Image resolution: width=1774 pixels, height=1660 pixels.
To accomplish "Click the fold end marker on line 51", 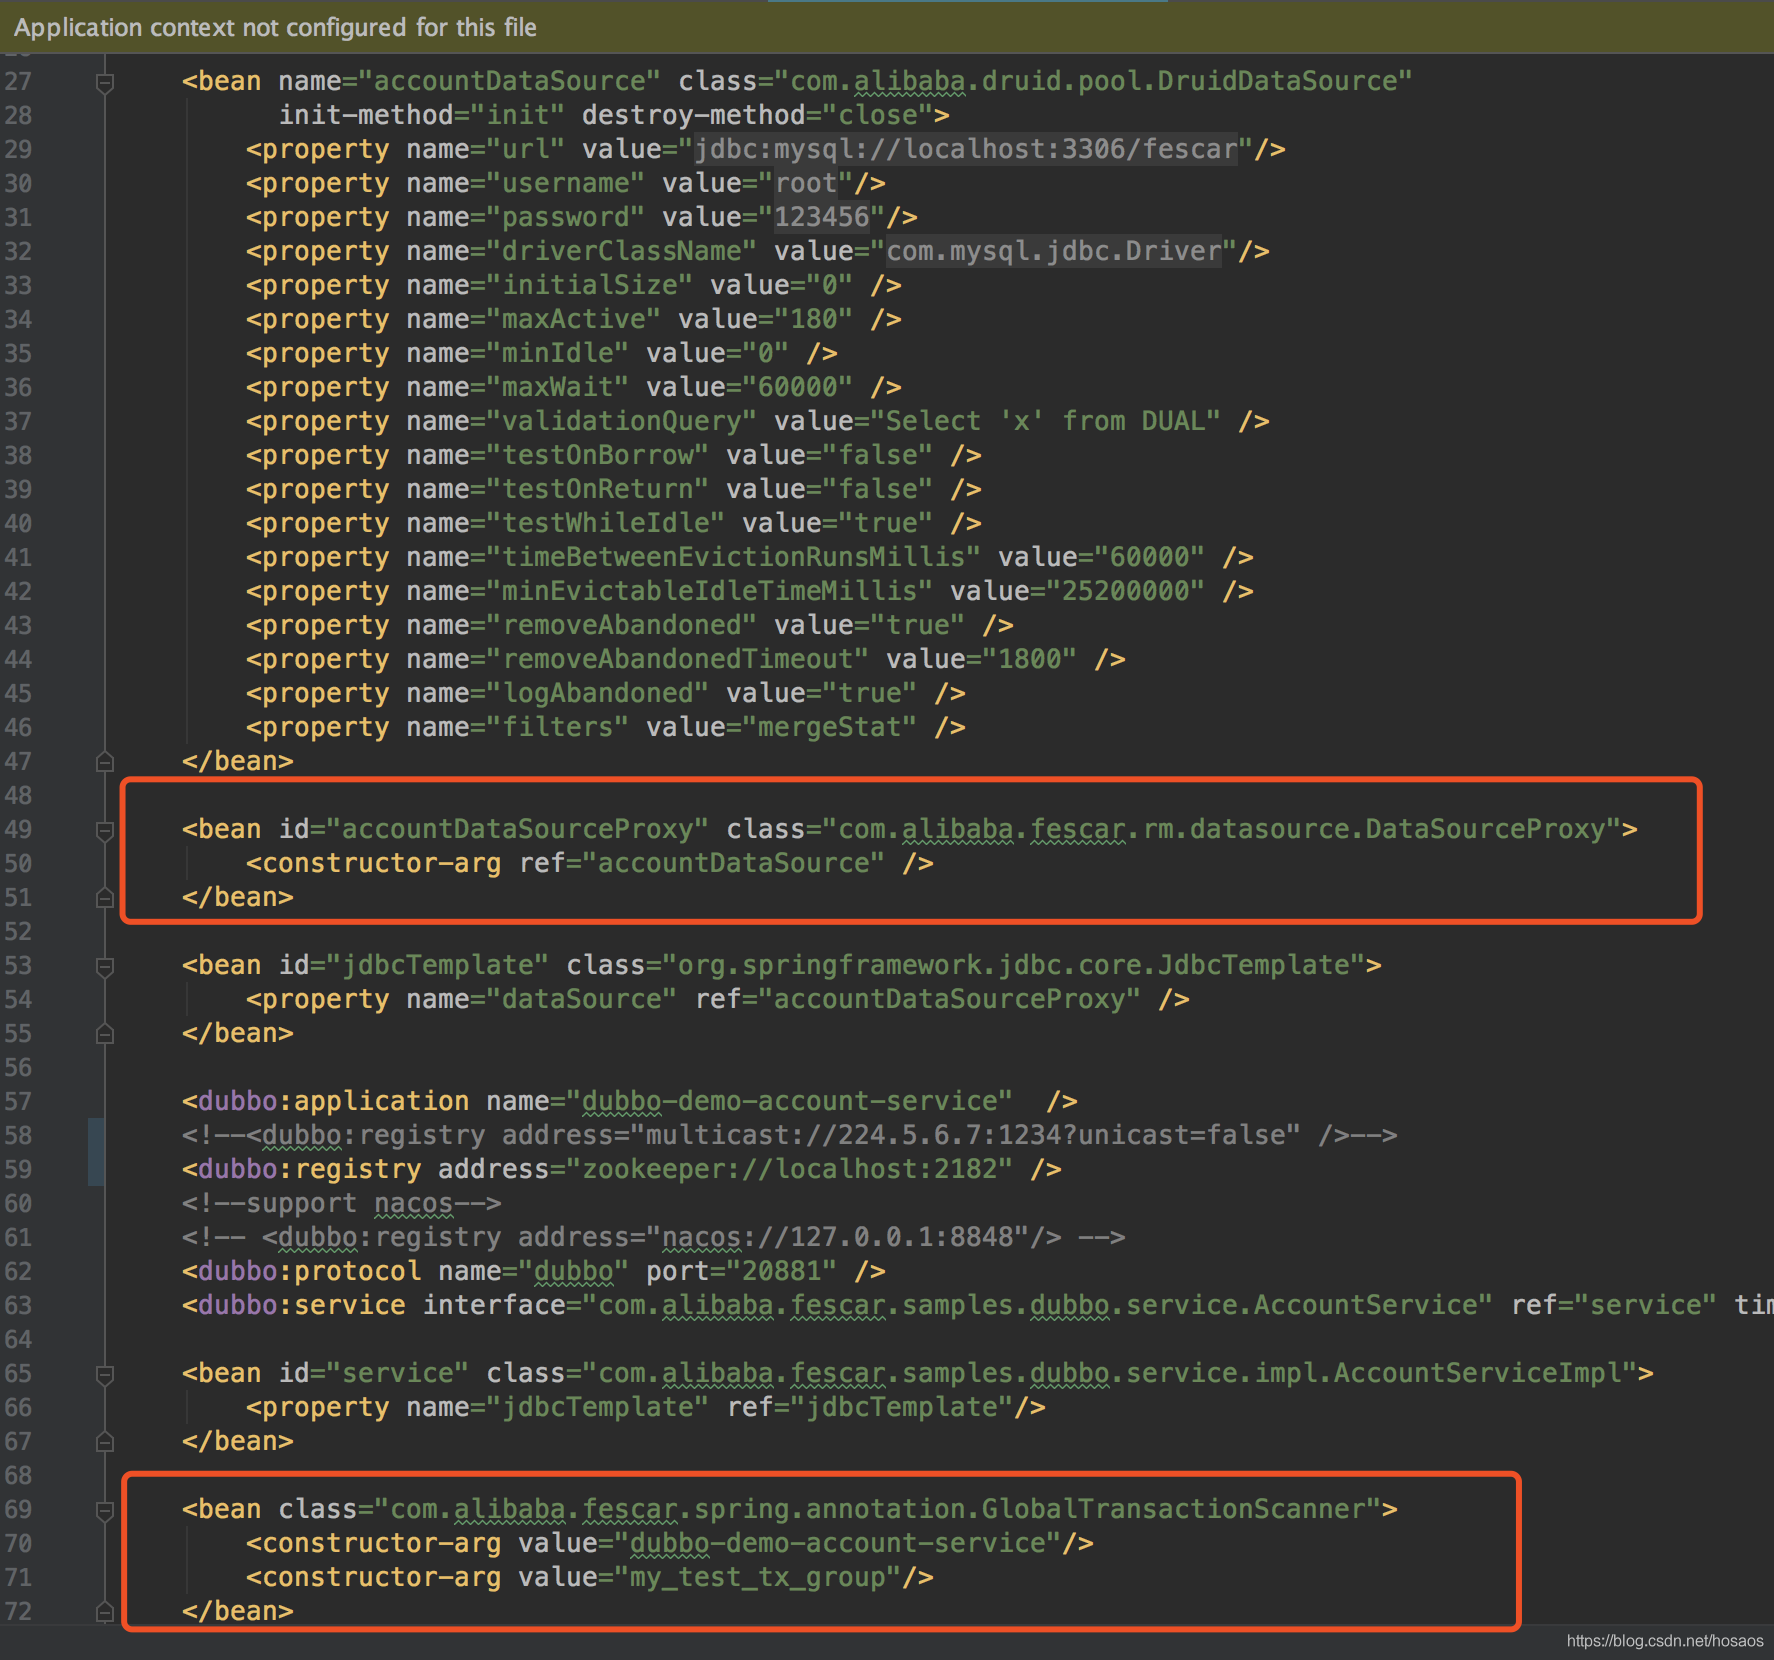I will pos(104,898).
